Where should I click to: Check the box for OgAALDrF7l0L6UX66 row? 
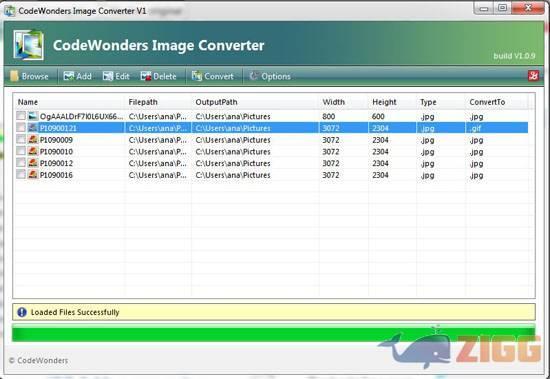21,116
